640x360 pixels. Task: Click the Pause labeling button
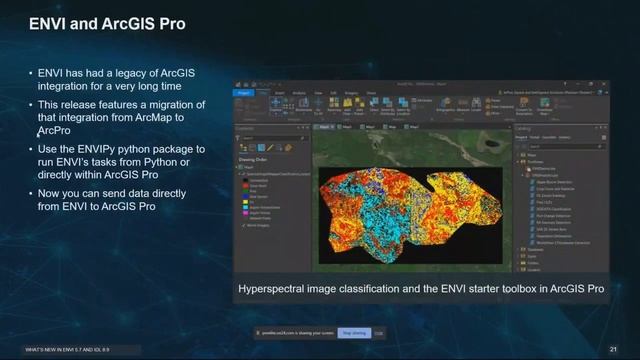(496, 100)
